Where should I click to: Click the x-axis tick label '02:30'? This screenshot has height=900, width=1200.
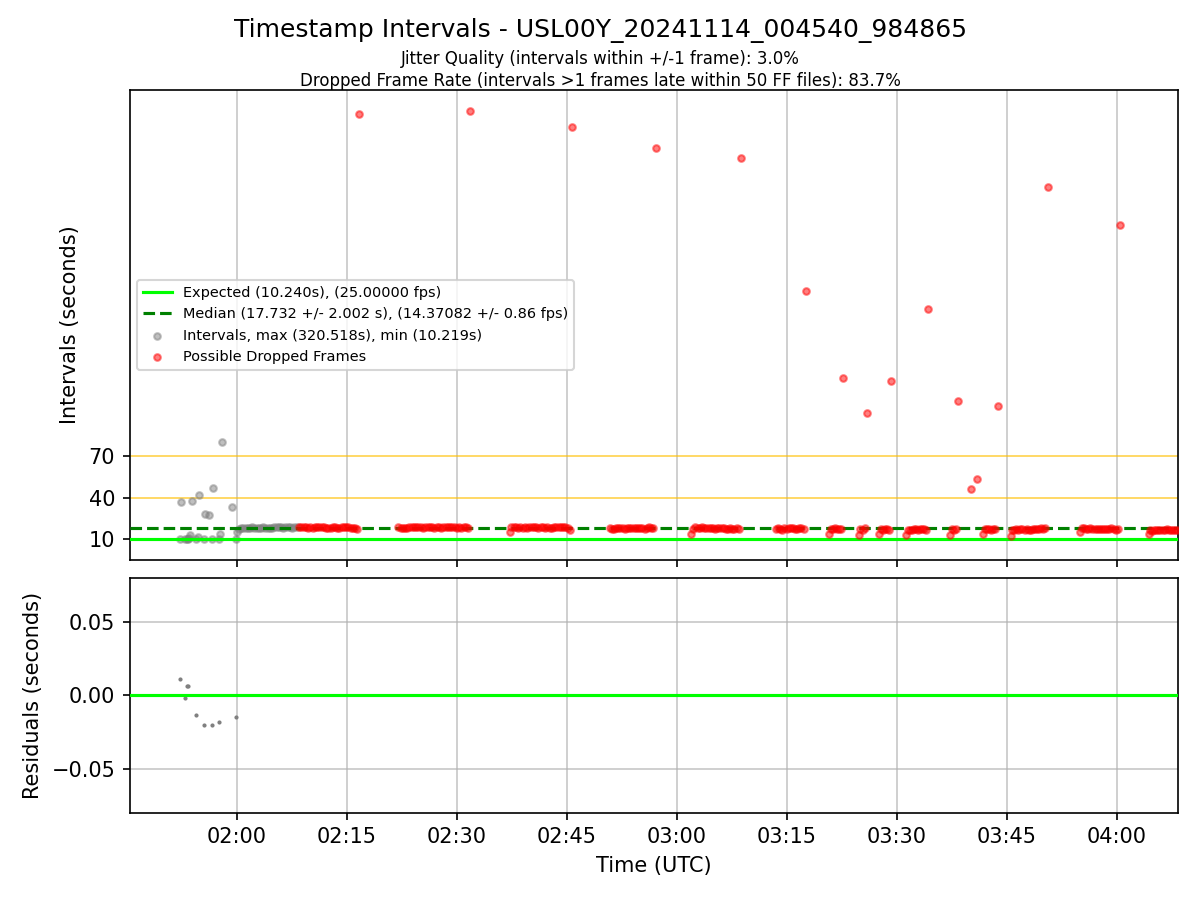[457, 834]
